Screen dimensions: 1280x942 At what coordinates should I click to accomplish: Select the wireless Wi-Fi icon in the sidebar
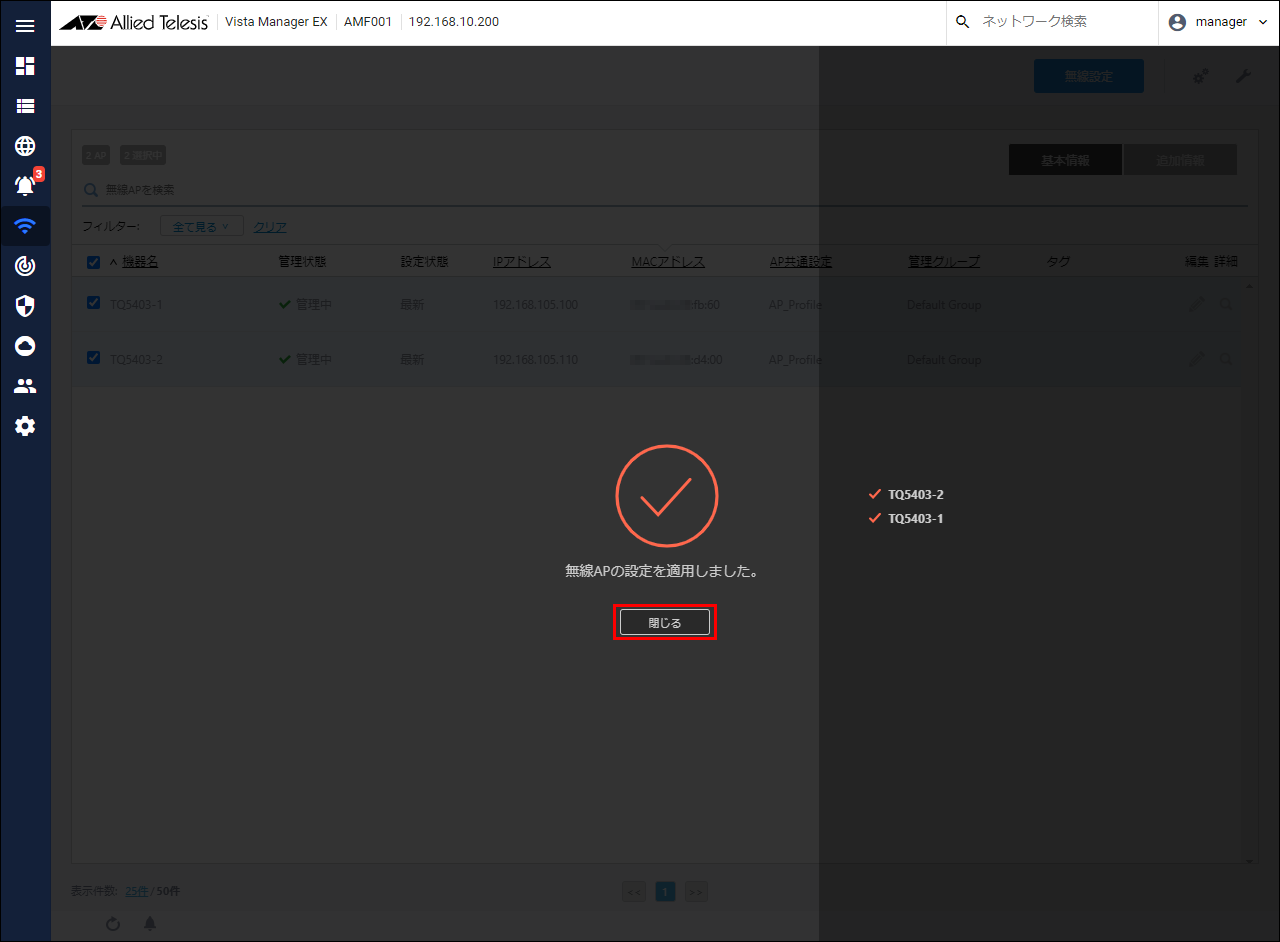[25, 226]
